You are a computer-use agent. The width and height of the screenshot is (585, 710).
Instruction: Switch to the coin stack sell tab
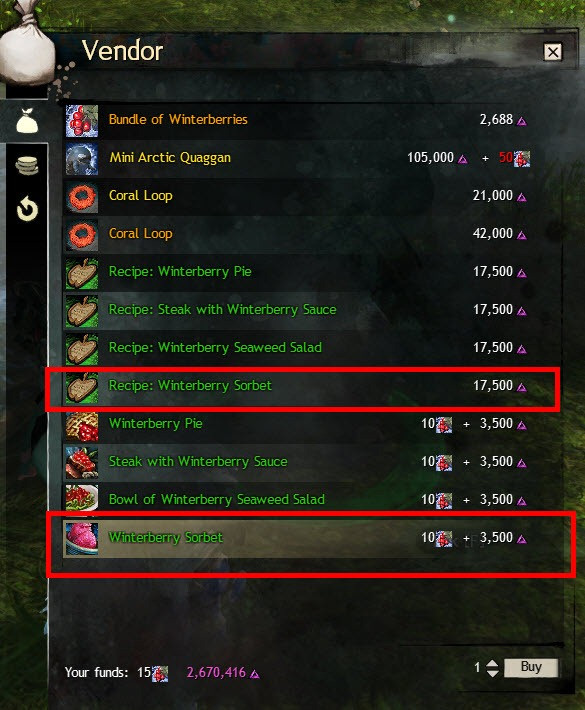pyautogui.click(x=27, y=165)
